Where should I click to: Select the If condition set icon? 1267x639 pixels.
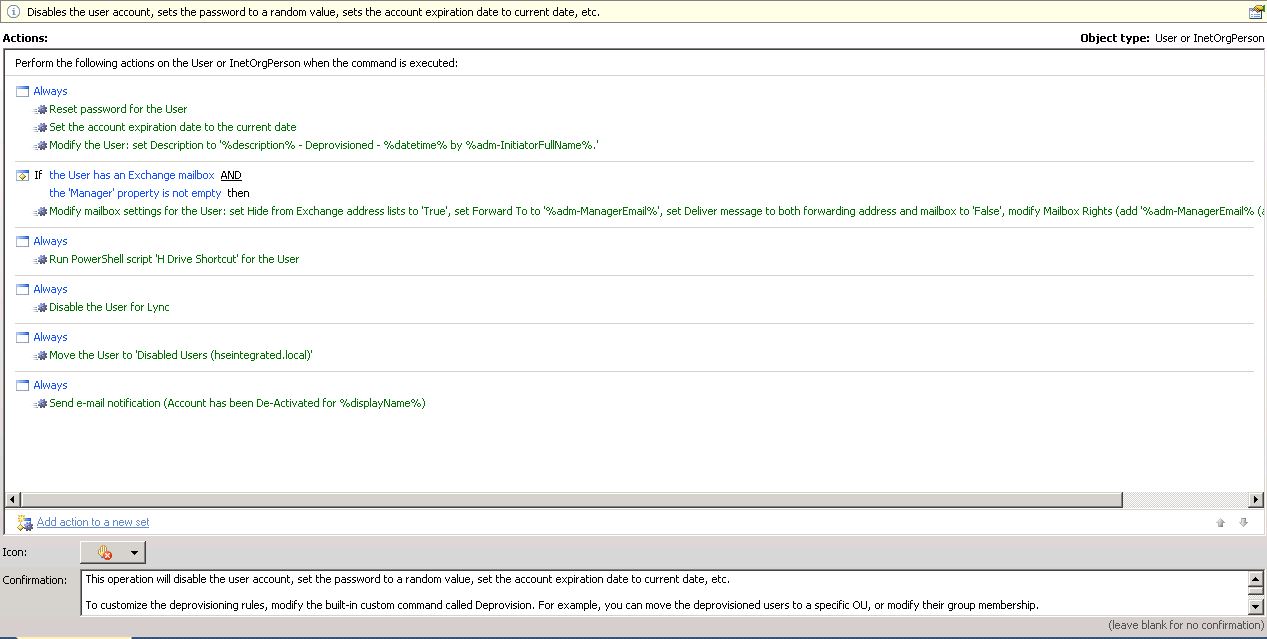point(23,175)
